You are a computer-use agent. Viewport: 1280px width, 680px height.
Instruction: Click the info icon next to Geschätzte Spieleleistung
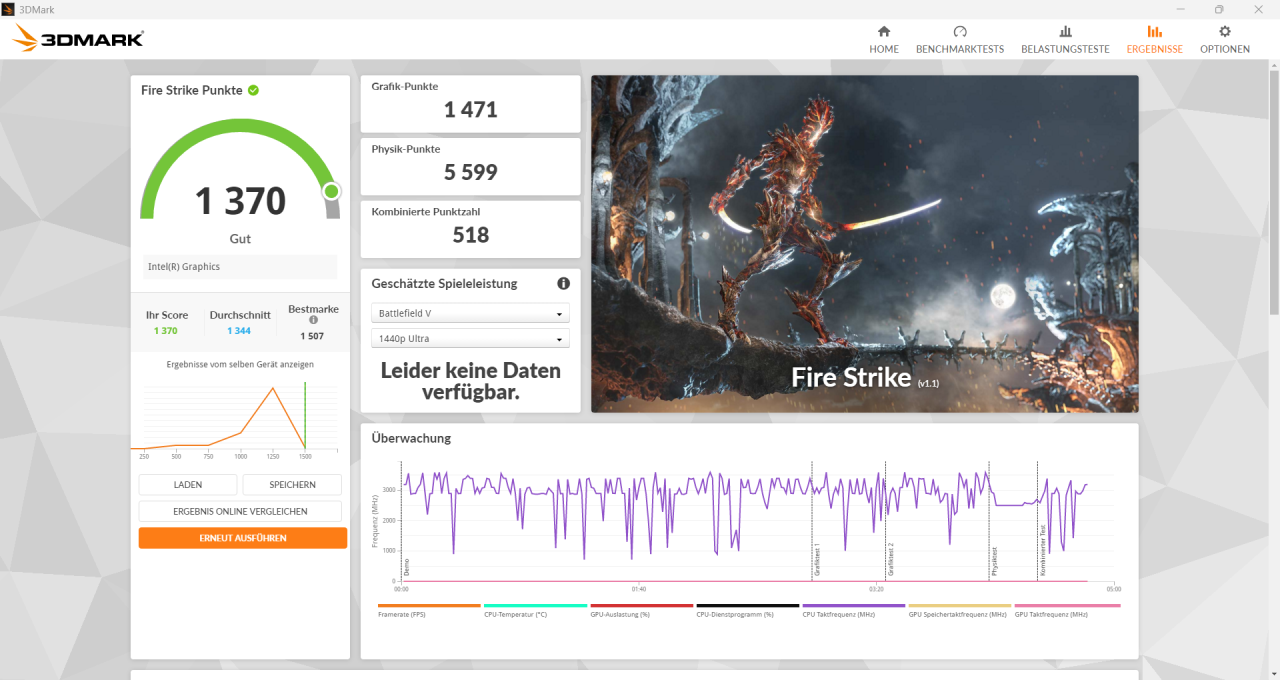coord(563,283)
